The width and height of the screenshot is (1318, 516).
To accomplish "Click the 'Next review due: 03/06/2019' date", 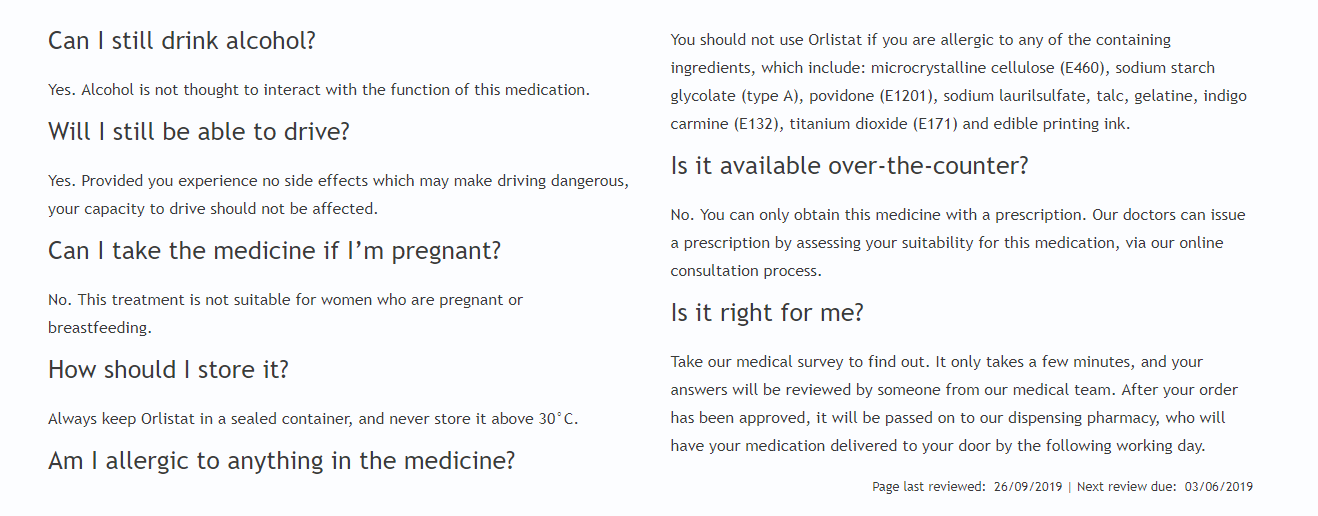I will click(x=1165, y=487).
